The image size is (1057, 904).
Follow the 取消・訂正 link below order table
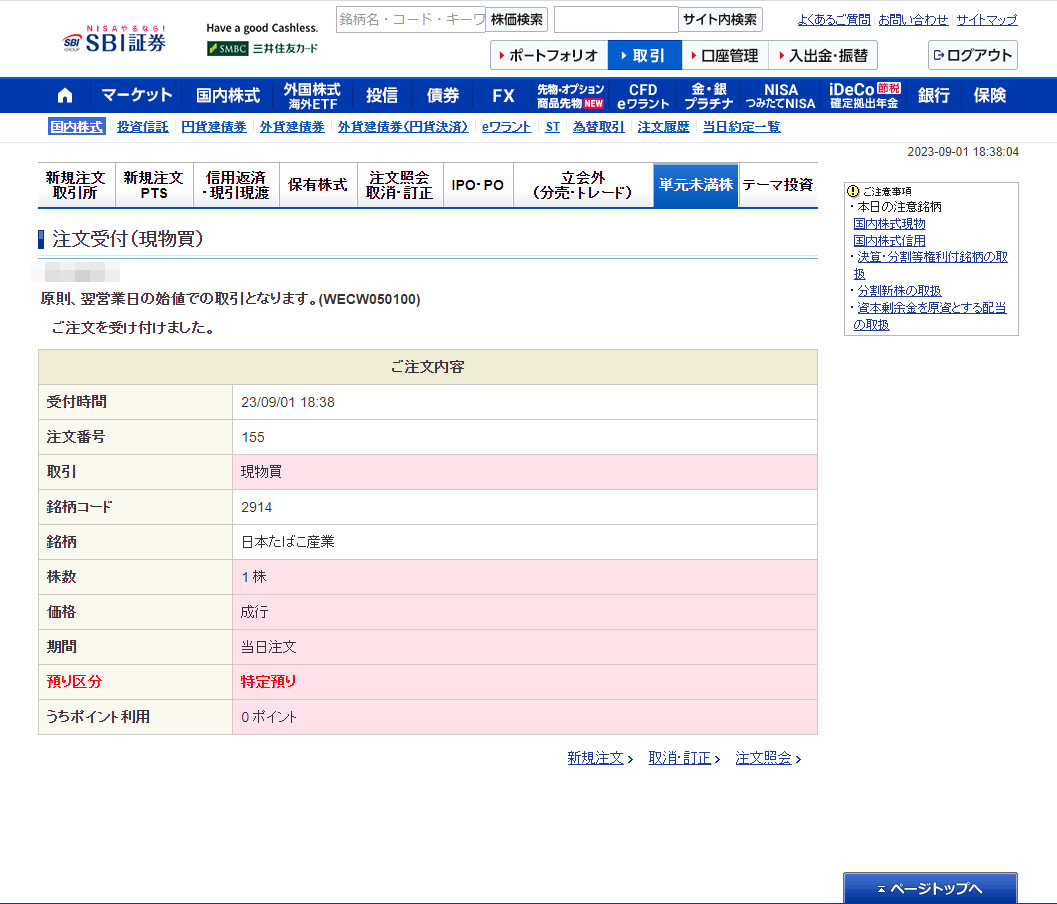coord(680,758)
